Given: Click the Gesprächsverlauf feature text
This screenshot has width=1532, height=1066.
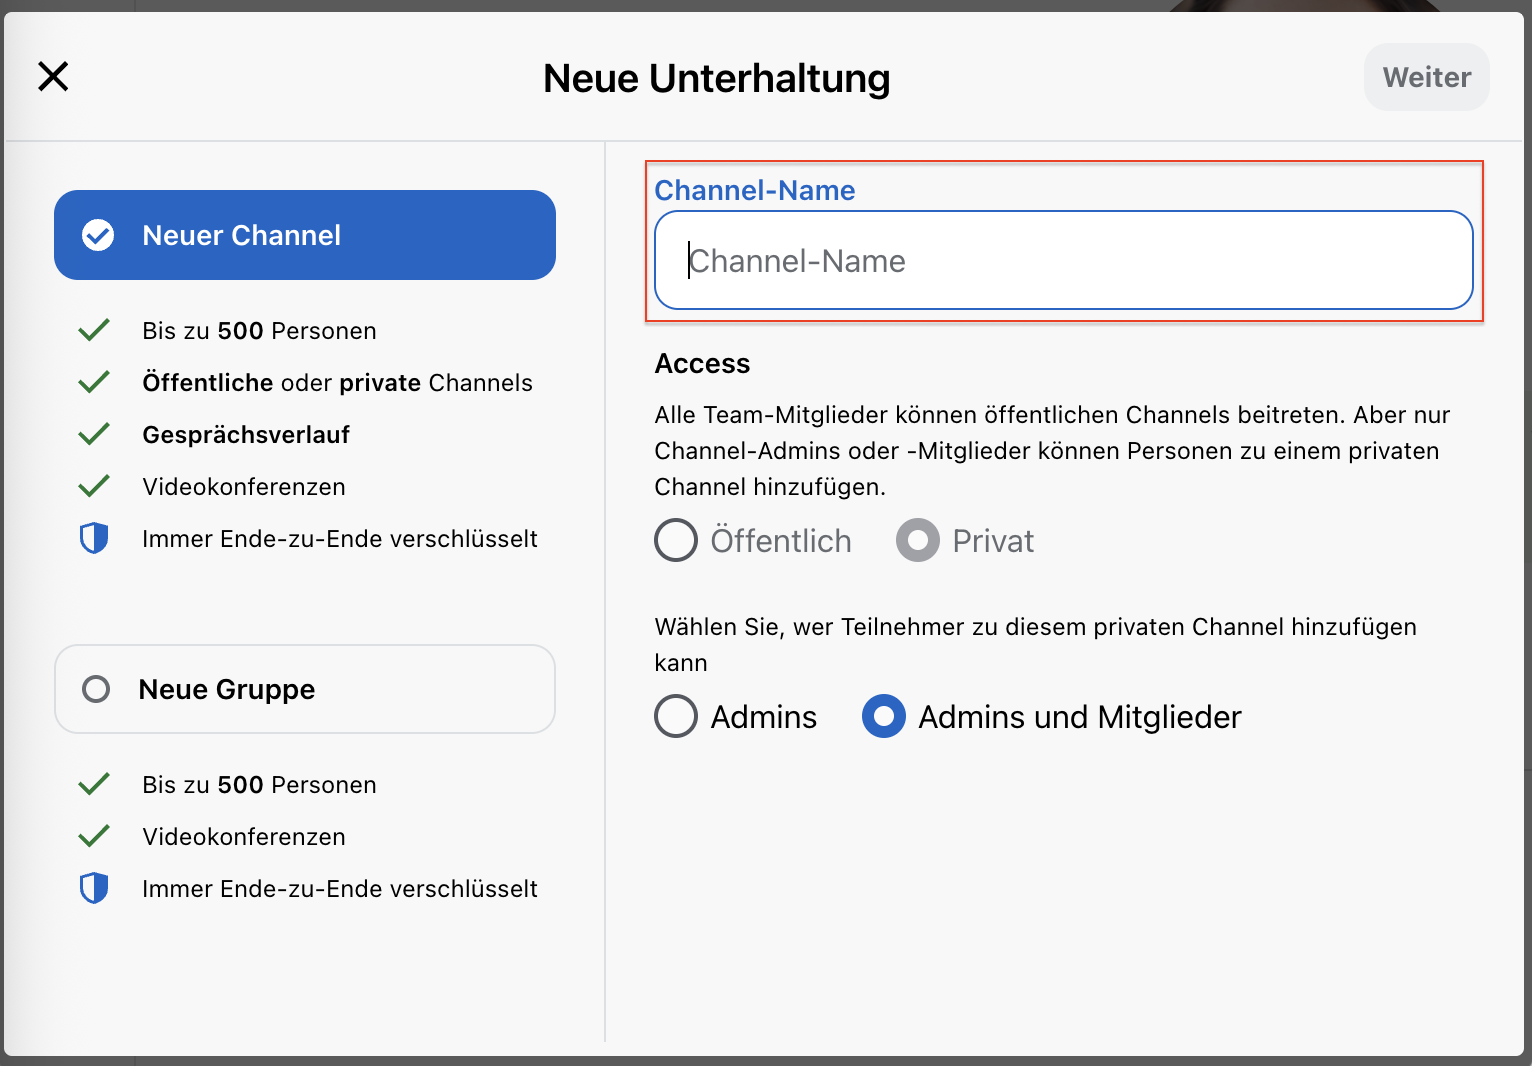Looking at the screenshot, I should tap(246, 435).
